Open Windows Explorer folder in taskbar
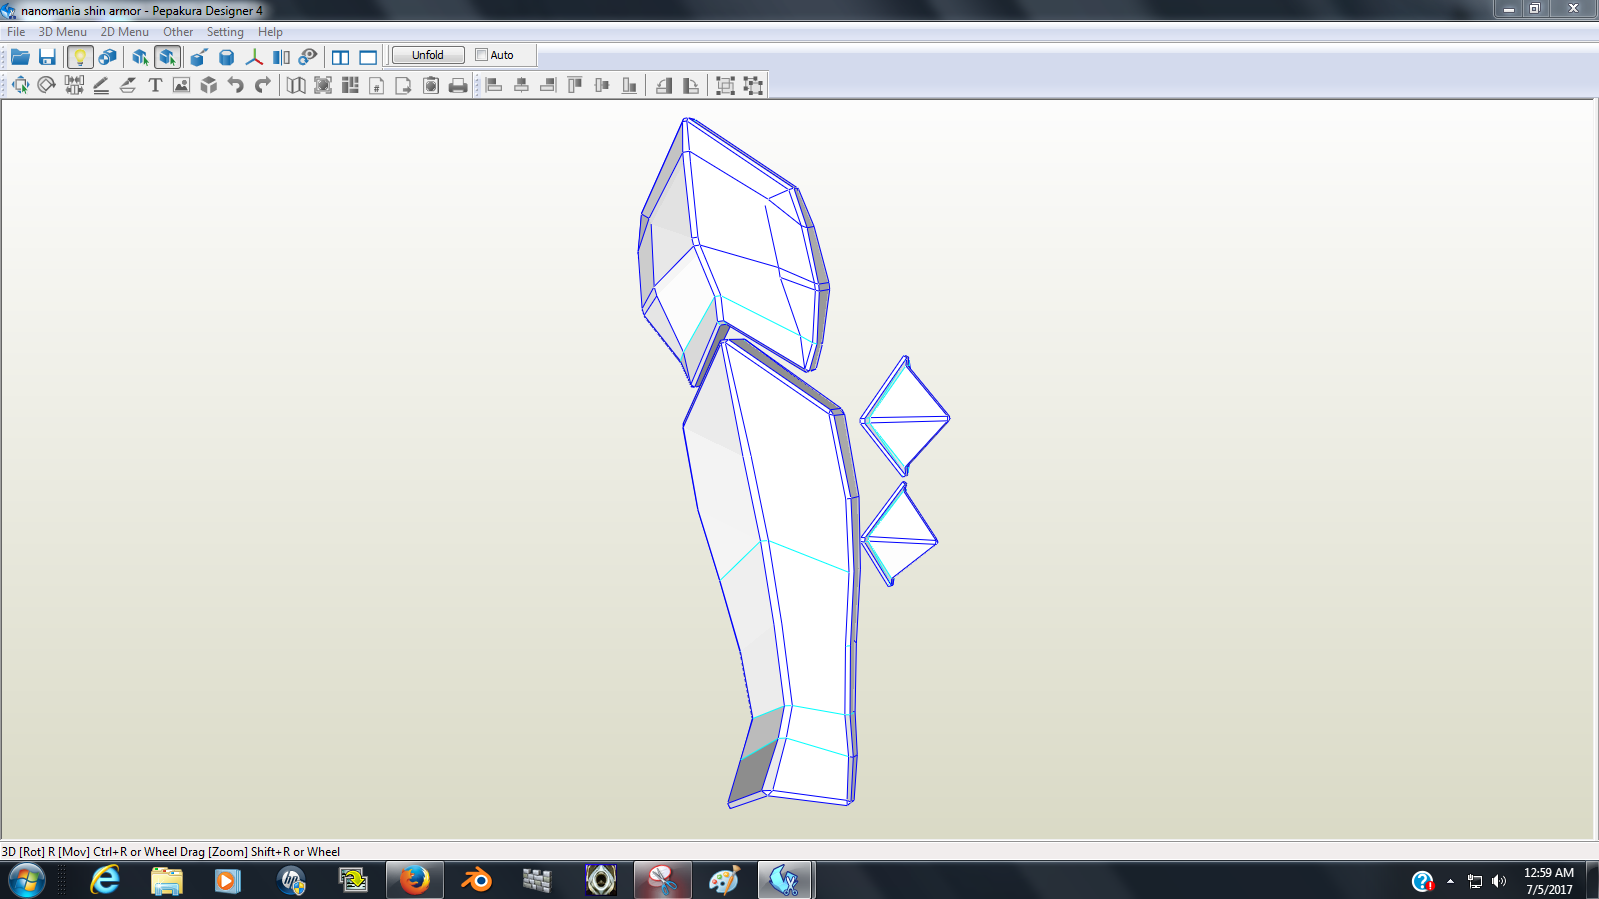The image size is (1599, 899). [167, 881]
